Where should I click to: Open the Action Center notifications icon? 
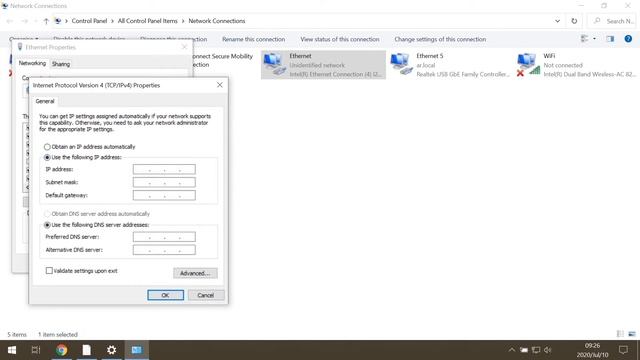(623, 350)
